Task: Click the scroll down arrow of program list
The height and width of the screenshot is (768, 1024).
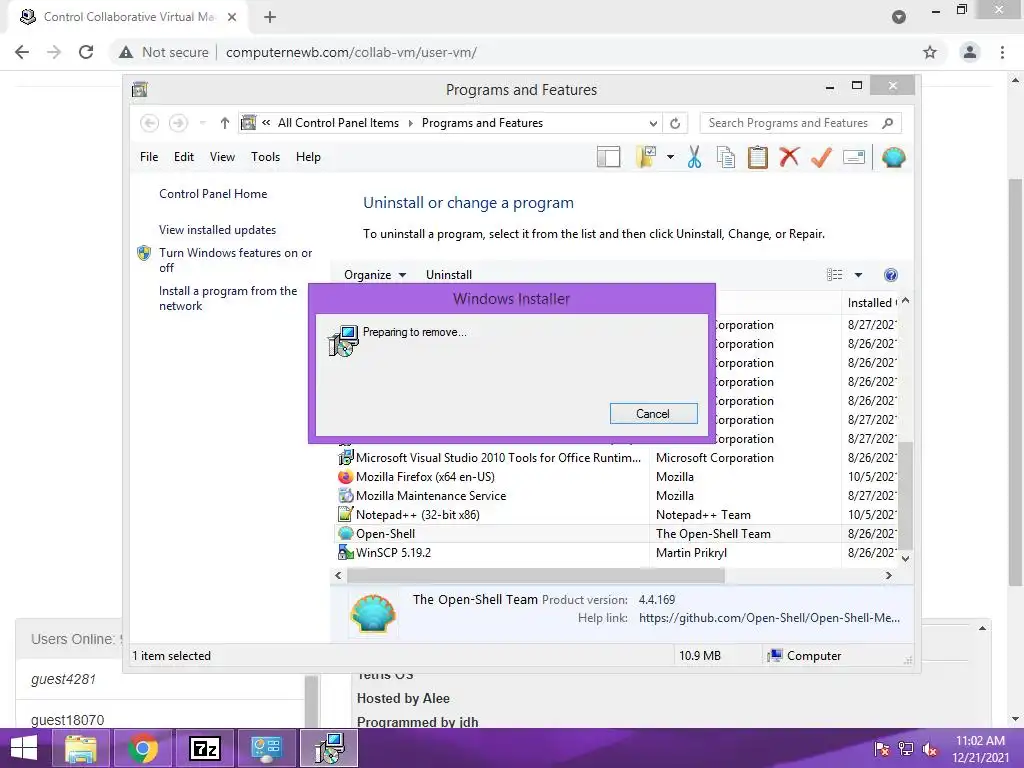Action: (905, 558)
